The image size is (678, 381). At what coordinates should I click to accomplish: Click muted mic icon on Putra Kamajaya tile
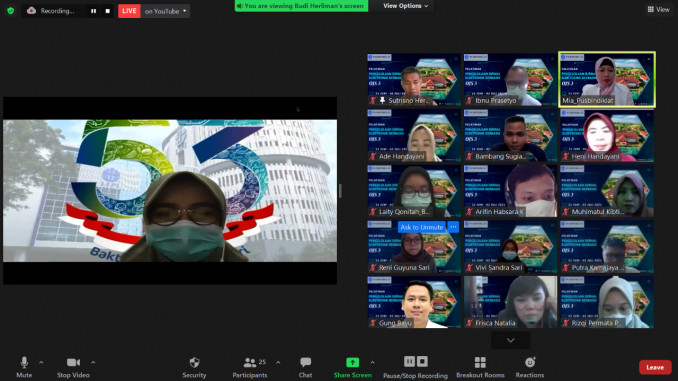(566, 267)
